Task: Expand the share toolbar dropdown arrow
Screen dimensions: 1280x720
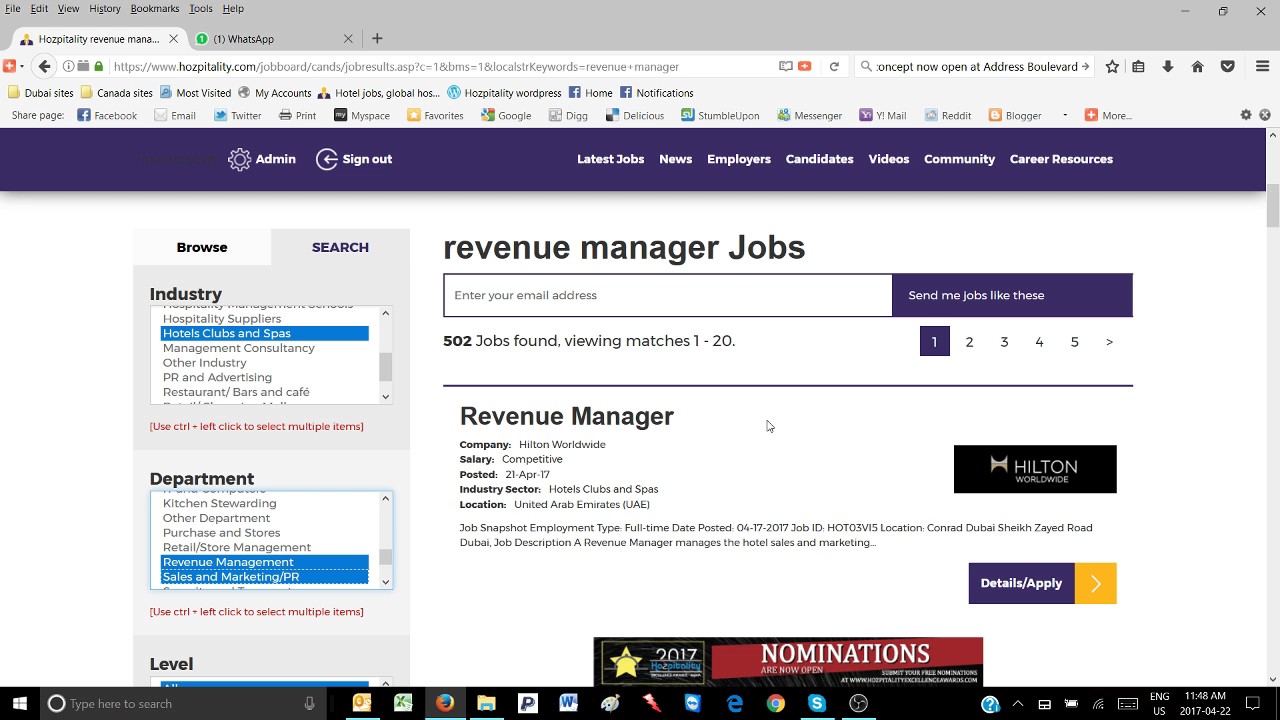Action: (1064, 115)
